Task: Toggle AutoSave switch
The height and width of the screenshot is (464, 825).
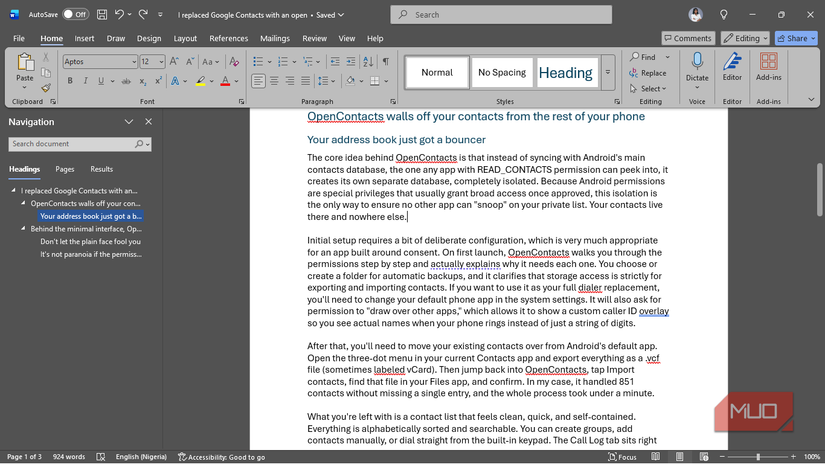Action: 75,15
